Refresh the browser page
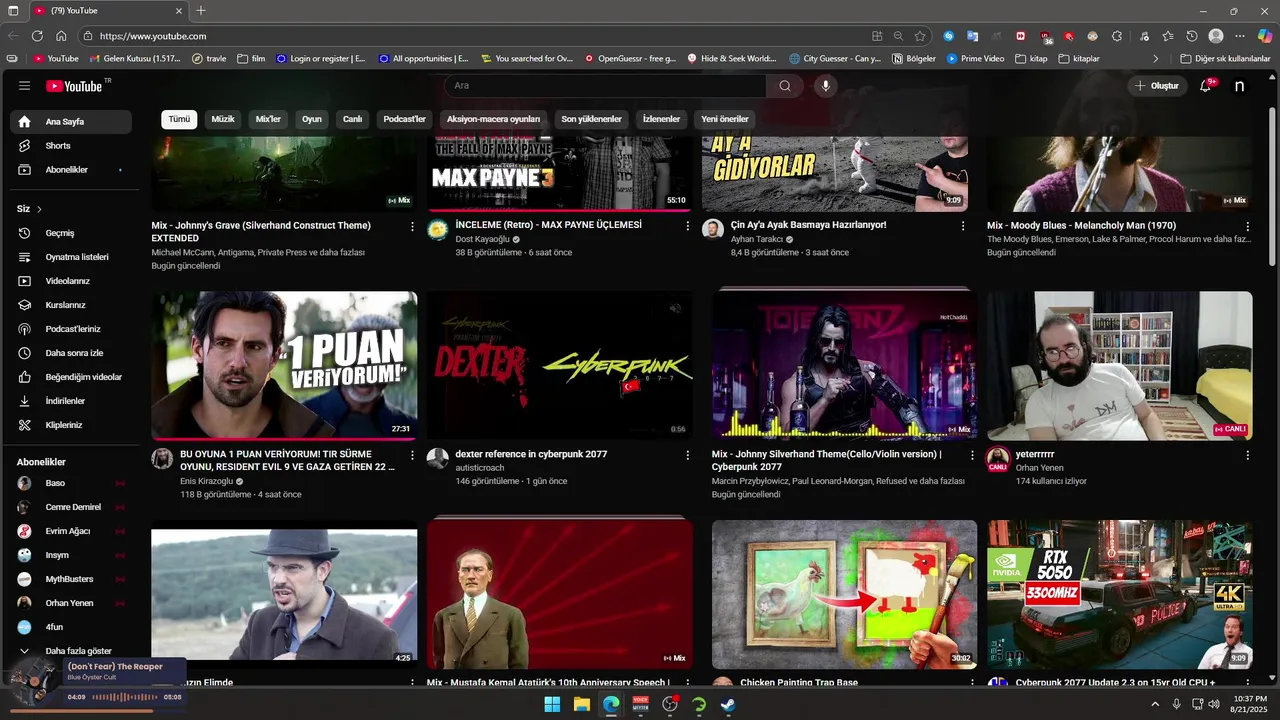The width and height of the screenshot is (1280, 720). click(37, 36)
